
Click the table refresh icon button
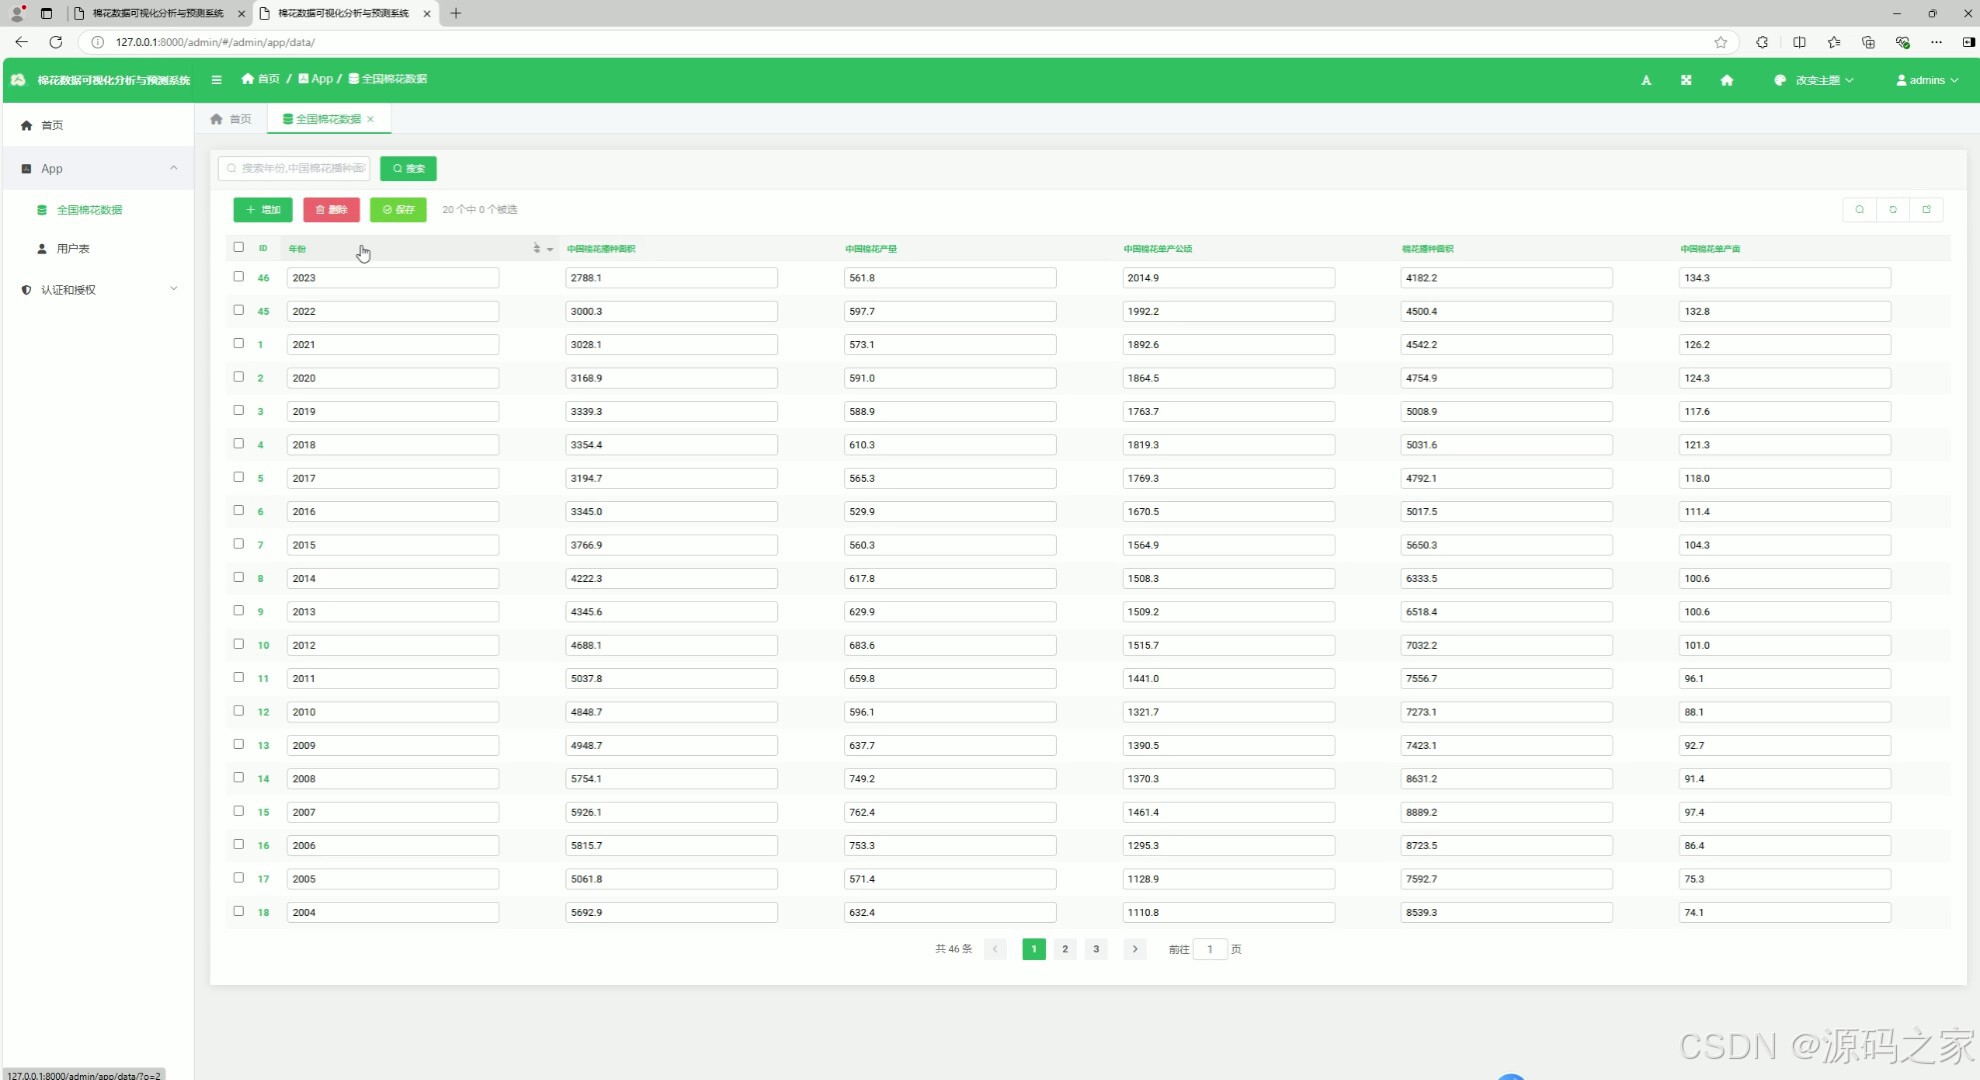(1893, 209)
